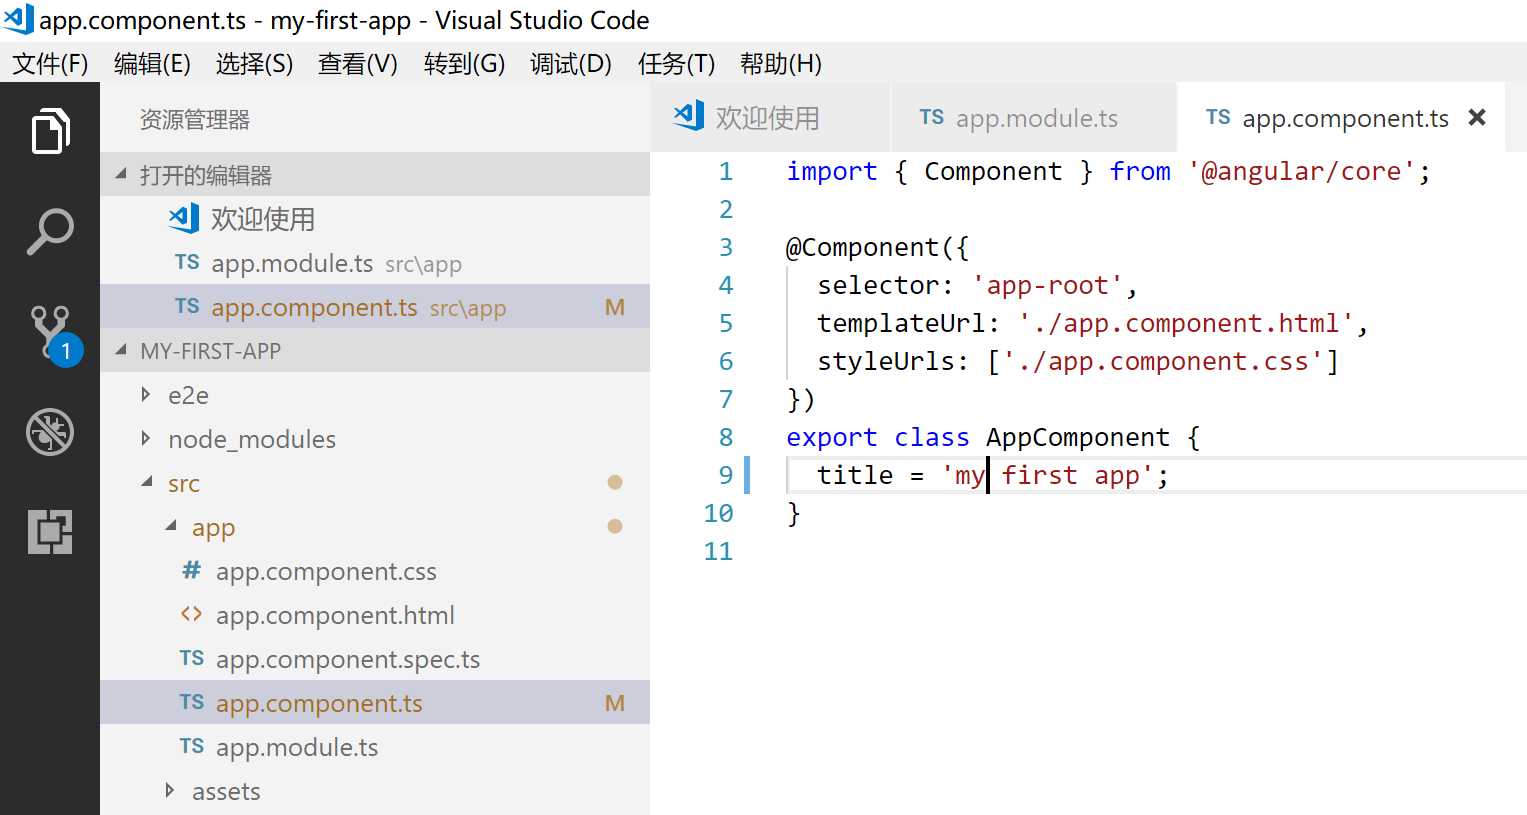Image resolution: width=1527 pixels, height=815 pixels.
Task: Click line number 1 in the gutter
Action: pyautogui.click(x=726, y=171)
